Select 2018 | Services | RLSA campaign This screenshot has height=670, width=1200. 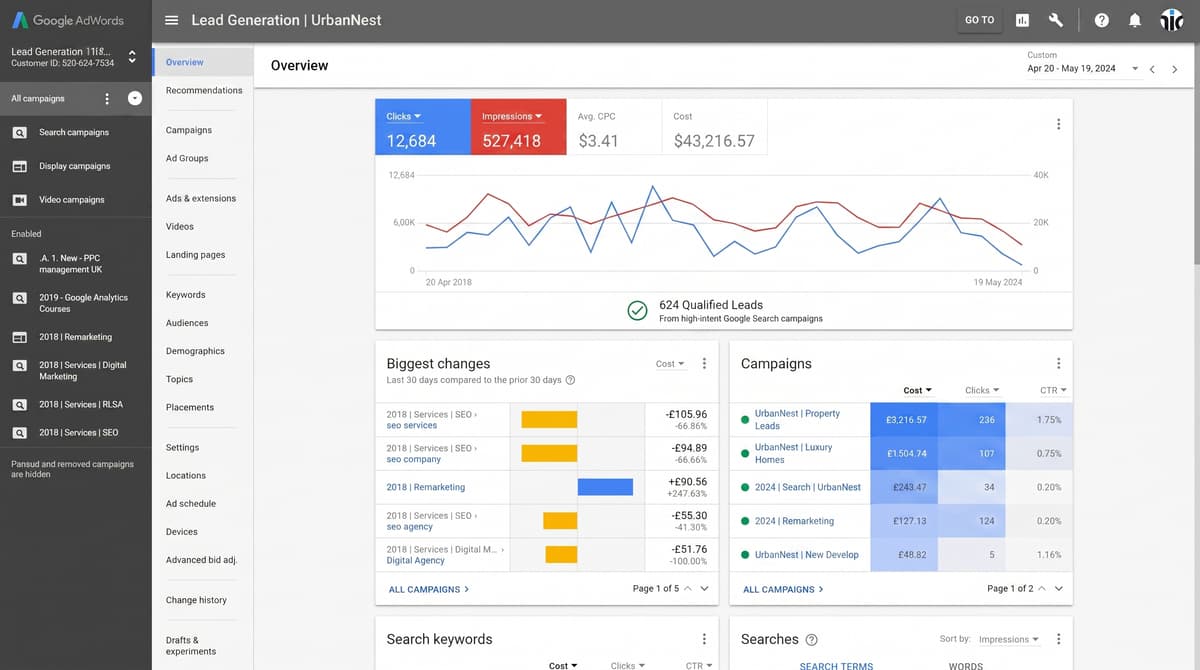tap(81, 404)
